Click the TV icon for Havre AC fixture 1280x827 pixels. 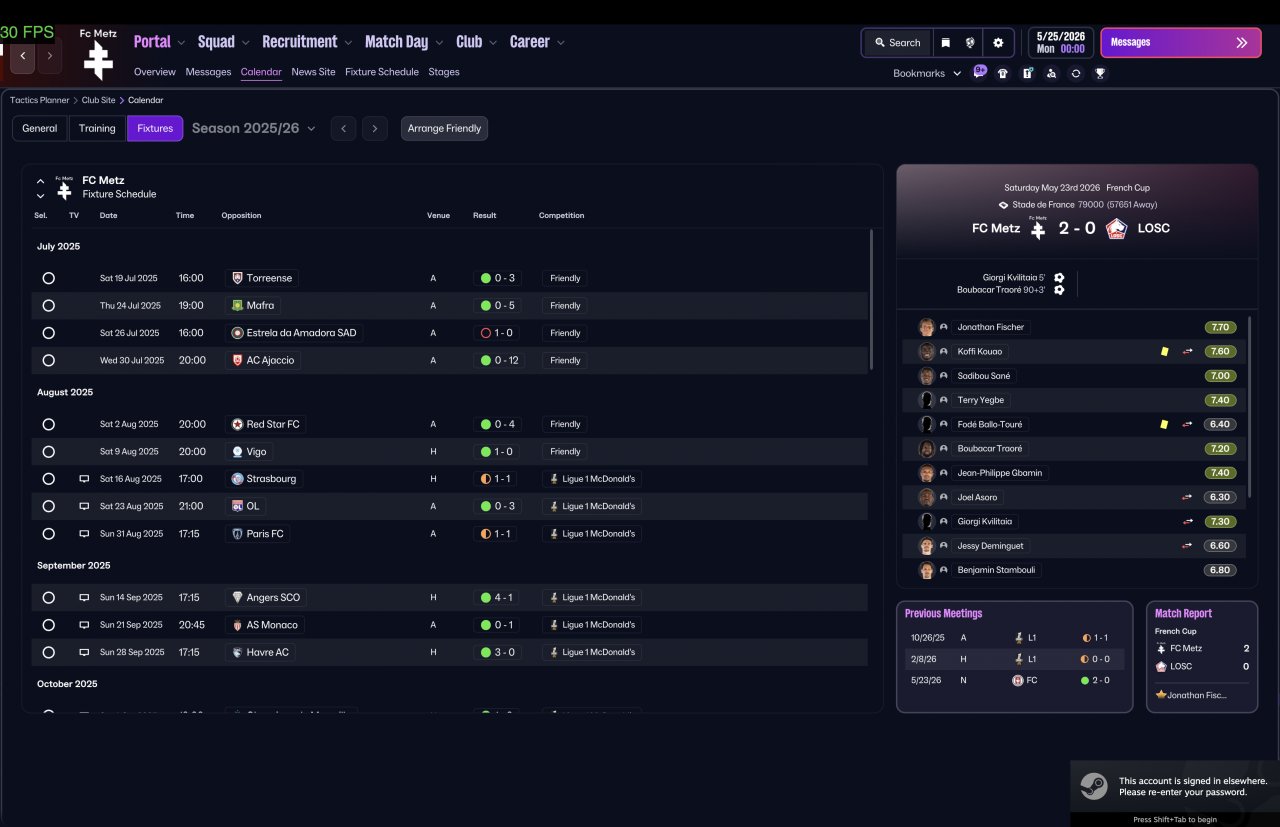(x=84, y=652)
